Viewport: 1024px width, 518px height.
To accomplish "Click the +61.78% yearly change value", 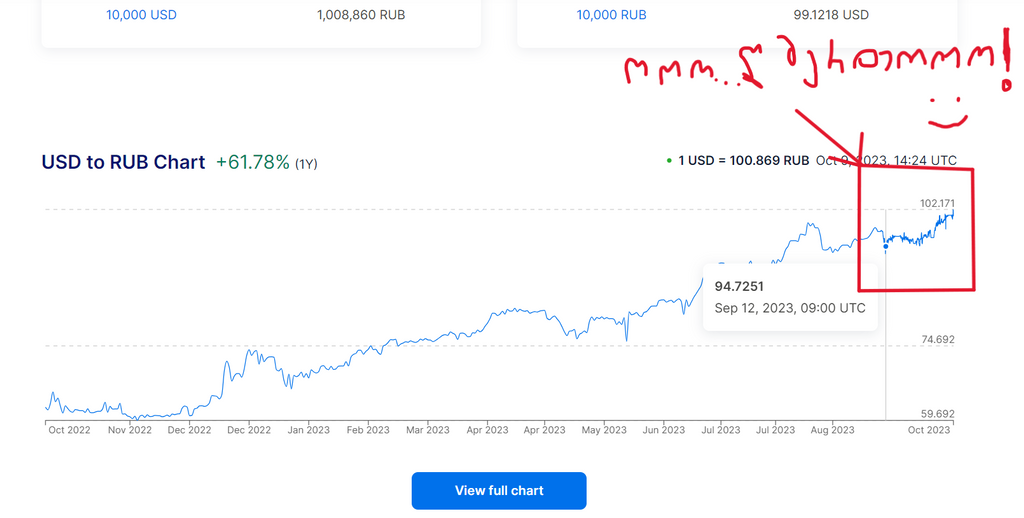I will pos(252,162).
